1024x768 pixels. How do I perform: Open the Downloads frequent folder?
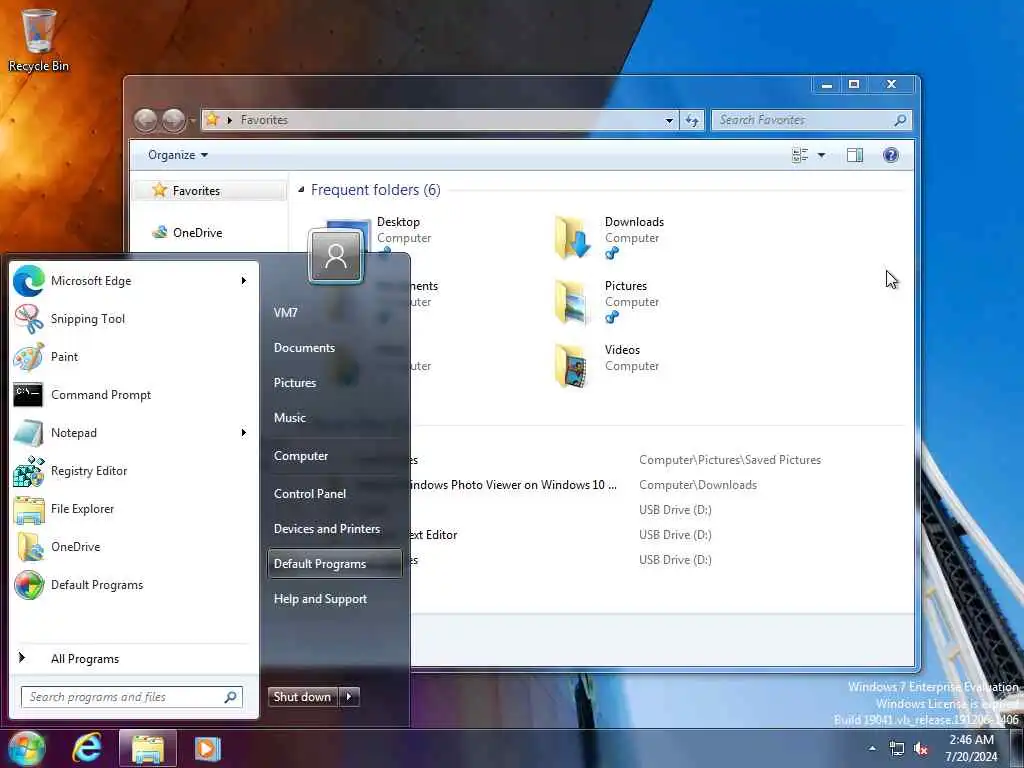[609, 238]
